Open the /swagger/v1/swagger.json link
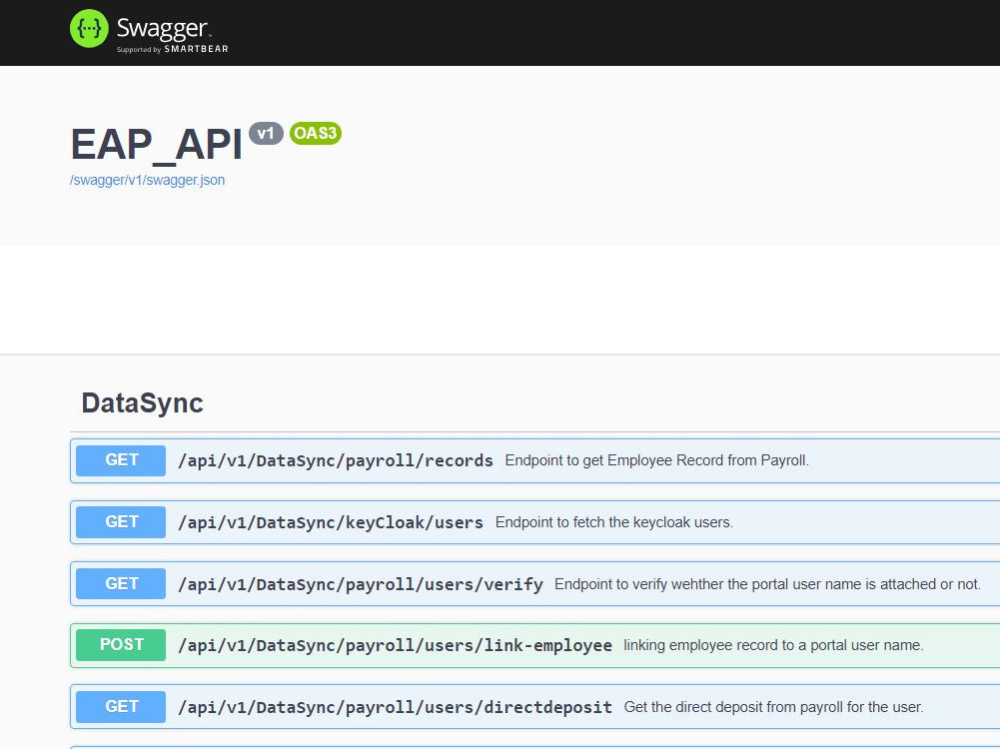The image size is (1000, 749). [x=147, y=180]
